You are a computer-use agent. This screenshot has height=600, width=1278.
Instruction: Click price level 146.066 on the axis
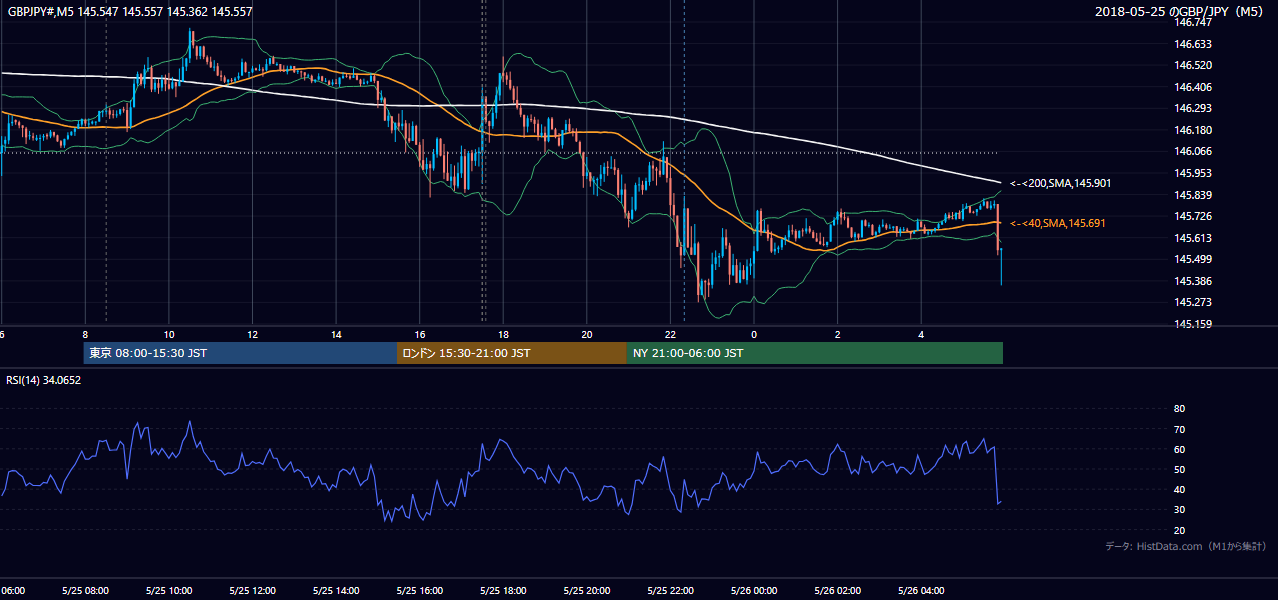click(x=1194, y=151)
